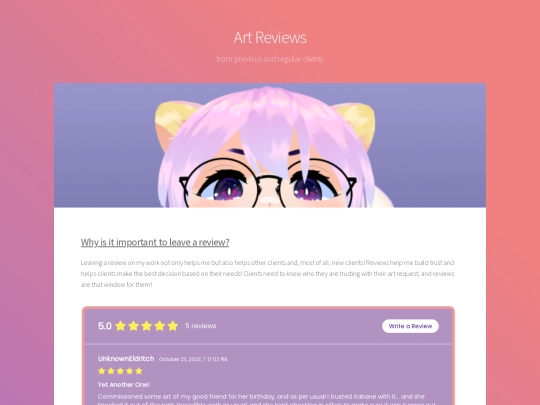
Task: Click the fifth large star next to 5 reviews
Action: point(173,326)
